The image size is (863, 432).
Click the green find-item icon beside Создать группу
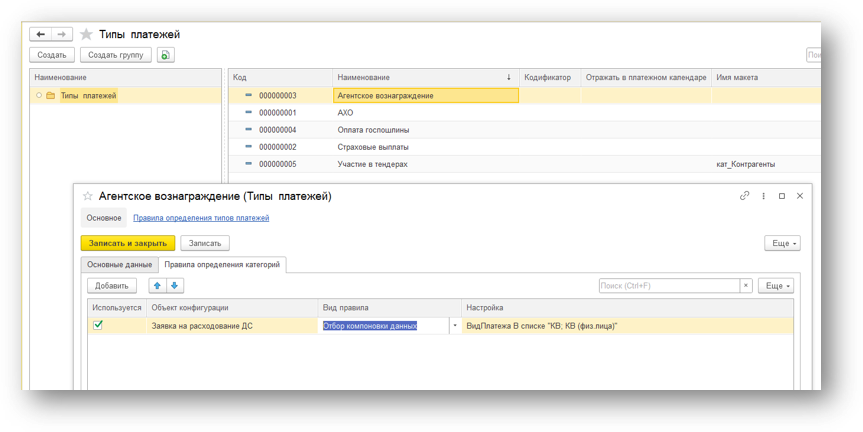166,55
